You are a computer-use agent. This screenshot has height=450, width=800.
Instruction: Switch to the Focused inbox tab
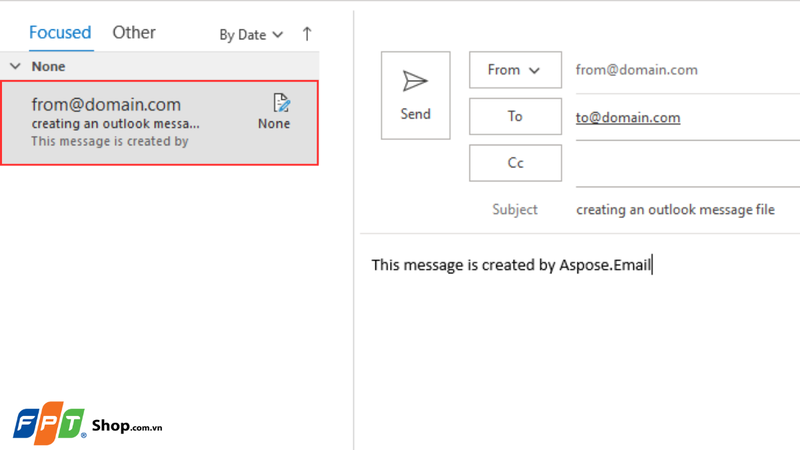click(60, 33)
